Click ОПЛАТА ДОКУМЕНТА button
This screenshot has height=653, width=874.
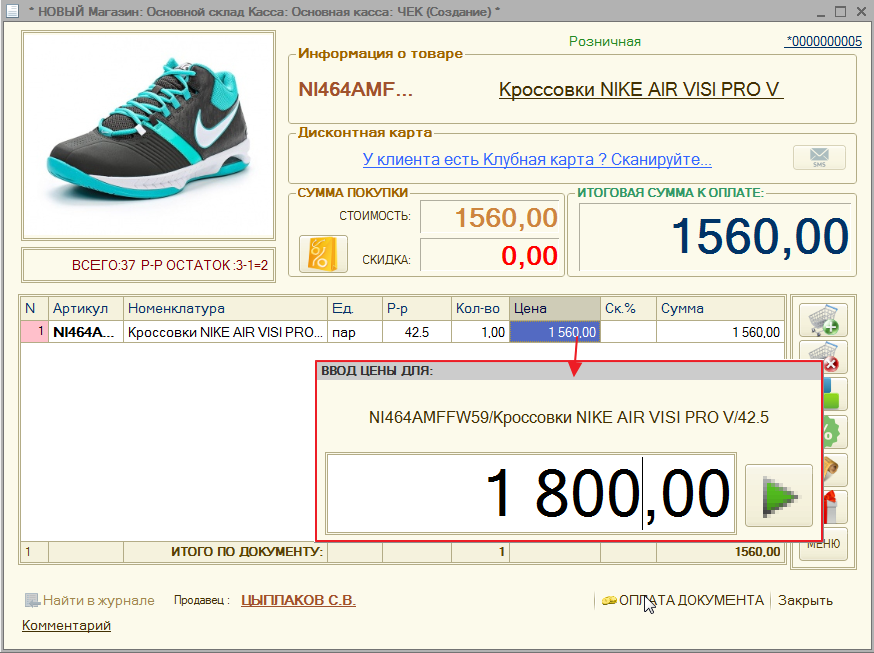(x=683, y=600)
